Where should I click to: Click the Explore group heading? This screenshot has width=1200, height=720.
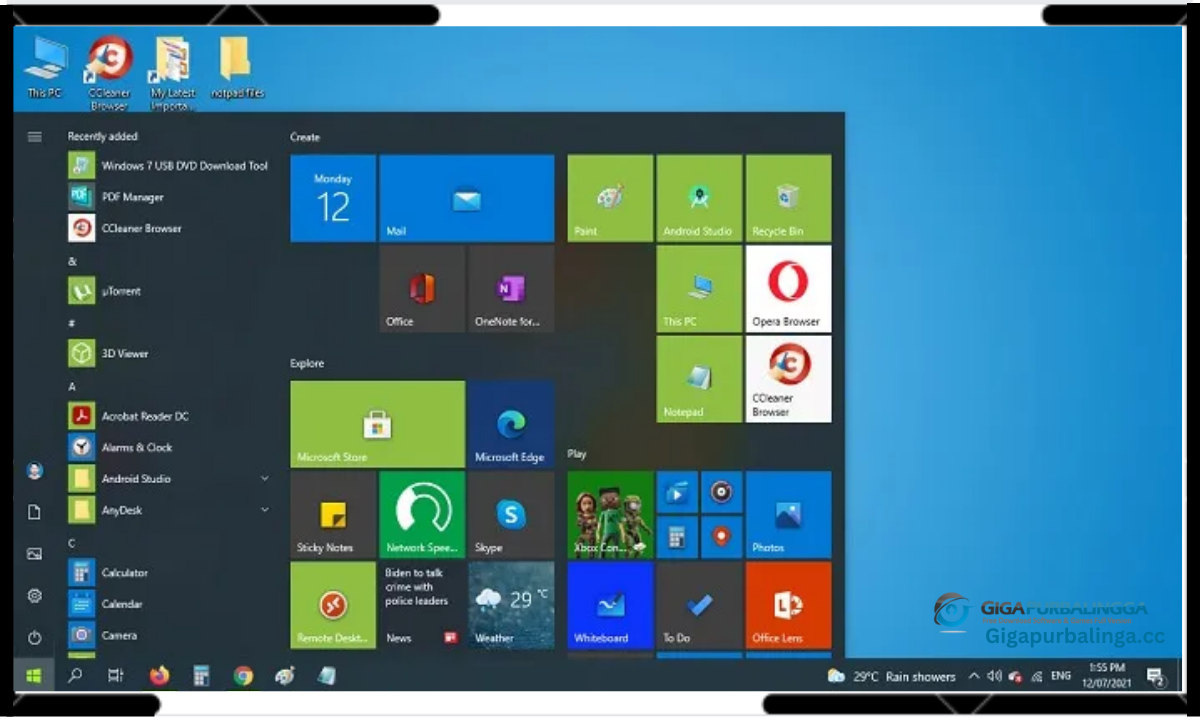[x=307, y=364]
